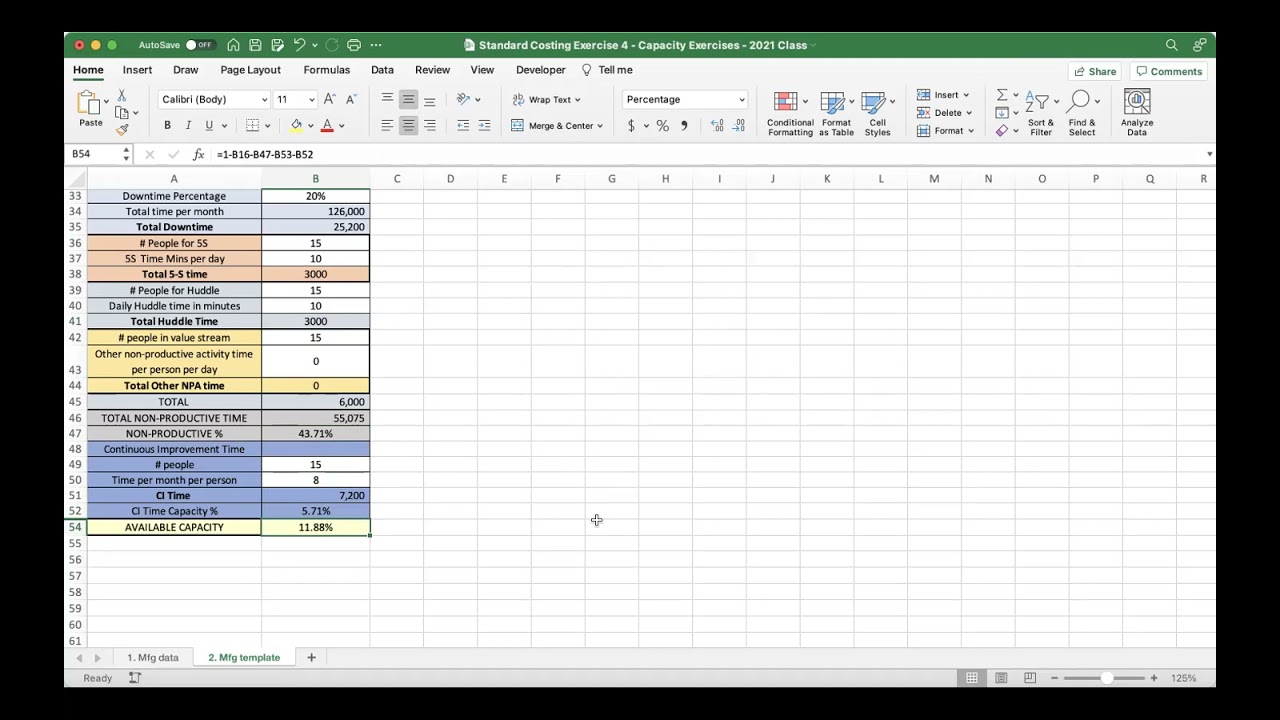This screenshot has height=720, width=1280.
Task: Open Analyze Data pane
Action: pos(1137,112)
